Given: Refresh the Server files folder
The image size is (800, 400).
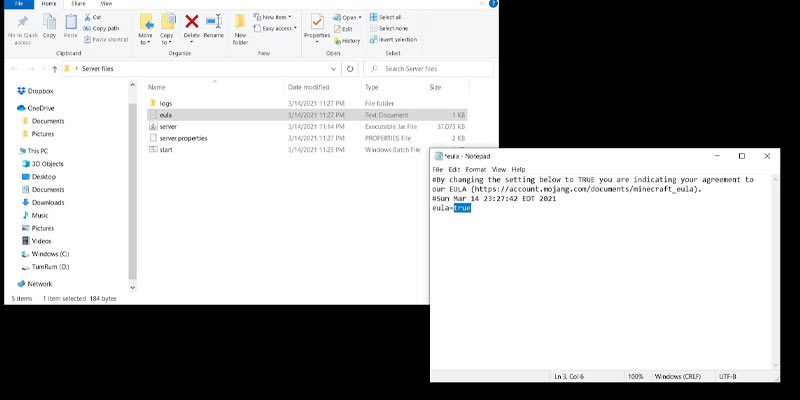Looking at the screenshot, I should (x=349, y=69).
